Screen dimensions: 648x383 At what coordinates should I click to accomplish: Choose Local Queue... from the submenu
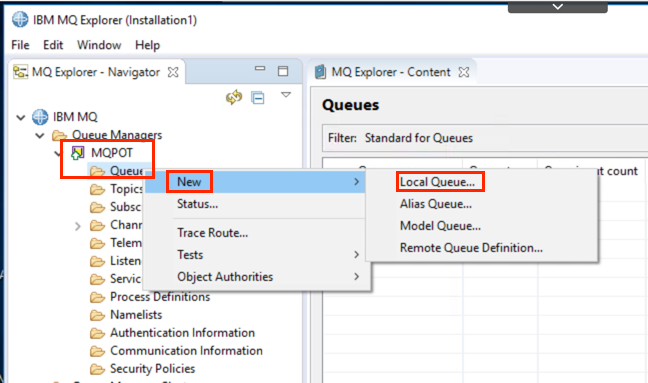click(437, 182)
